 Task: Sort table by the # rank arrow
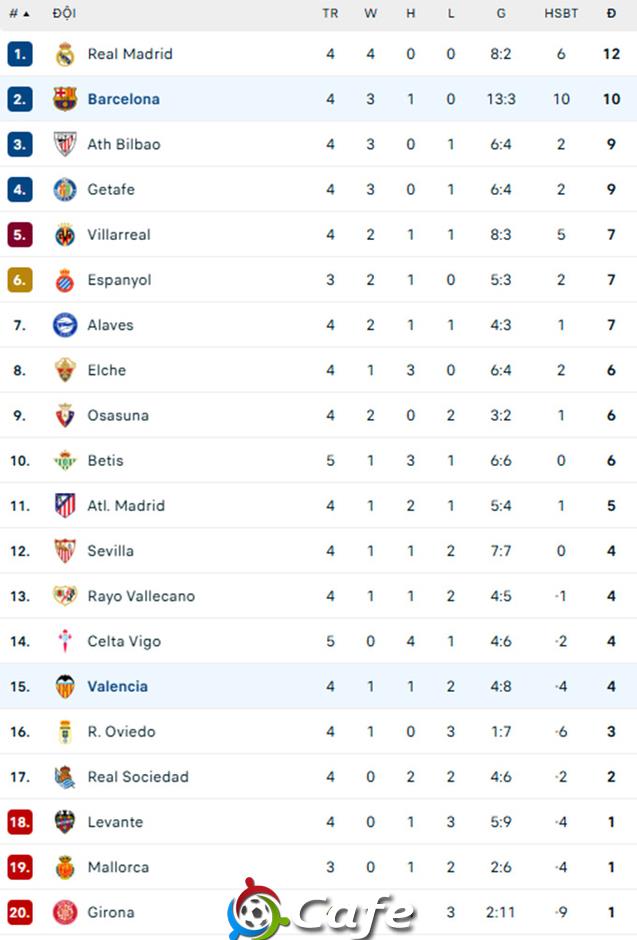pyautogui.click(x=19, y=13)
